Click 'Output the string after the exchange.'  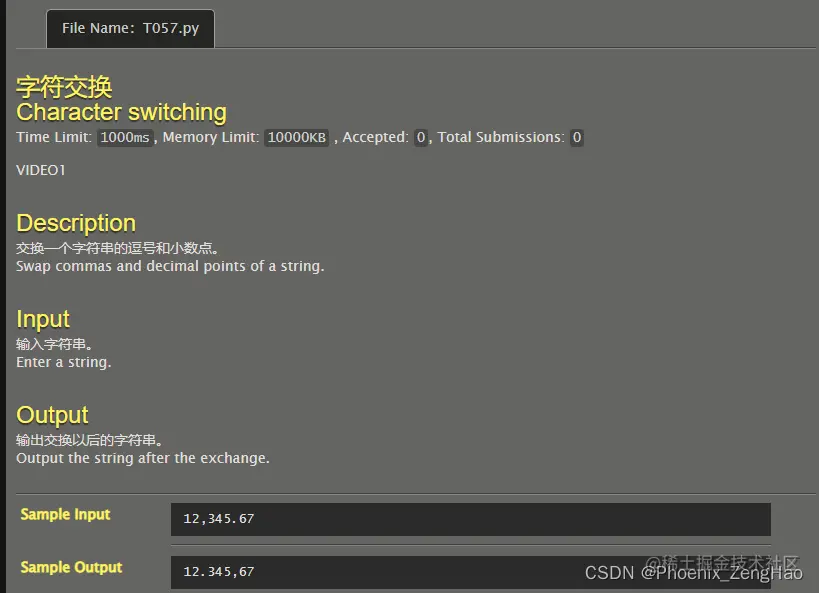pyautogui.click(x=143, y=458)
